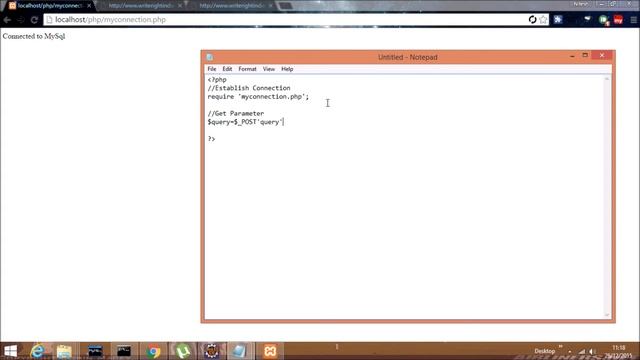Click the white flag extension icon

point(587,19)
